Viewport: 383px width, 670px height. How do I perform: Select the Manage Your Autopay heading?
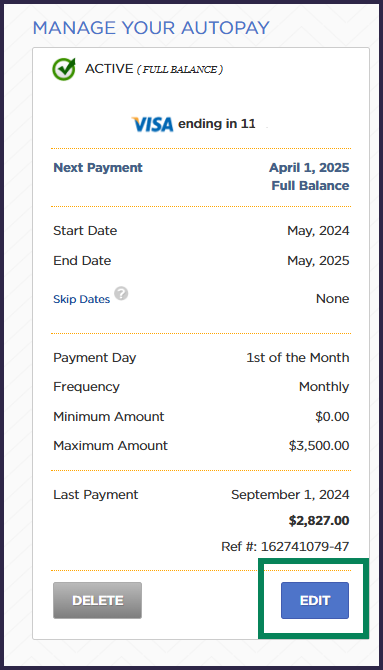coord(151,28)
